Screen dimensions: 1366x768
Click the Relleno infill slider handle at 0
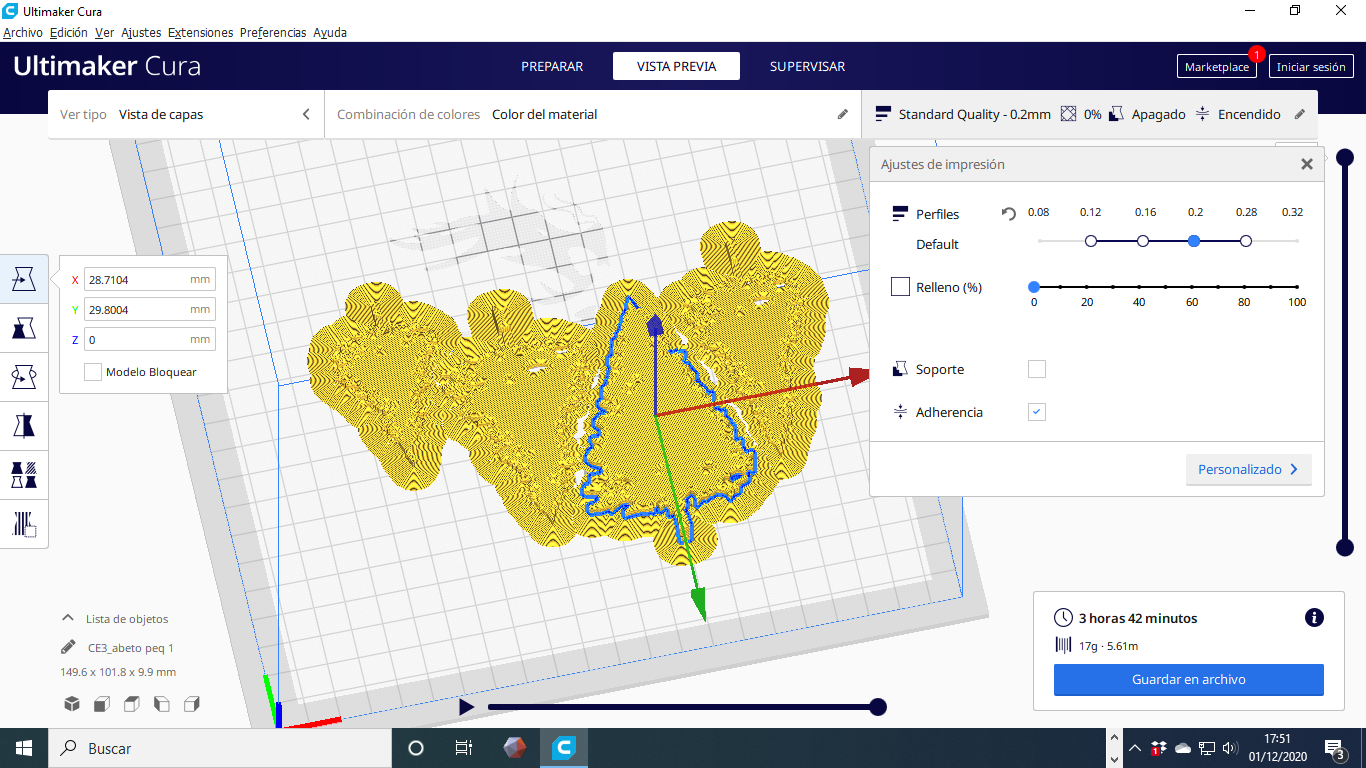pos(1034,287)
